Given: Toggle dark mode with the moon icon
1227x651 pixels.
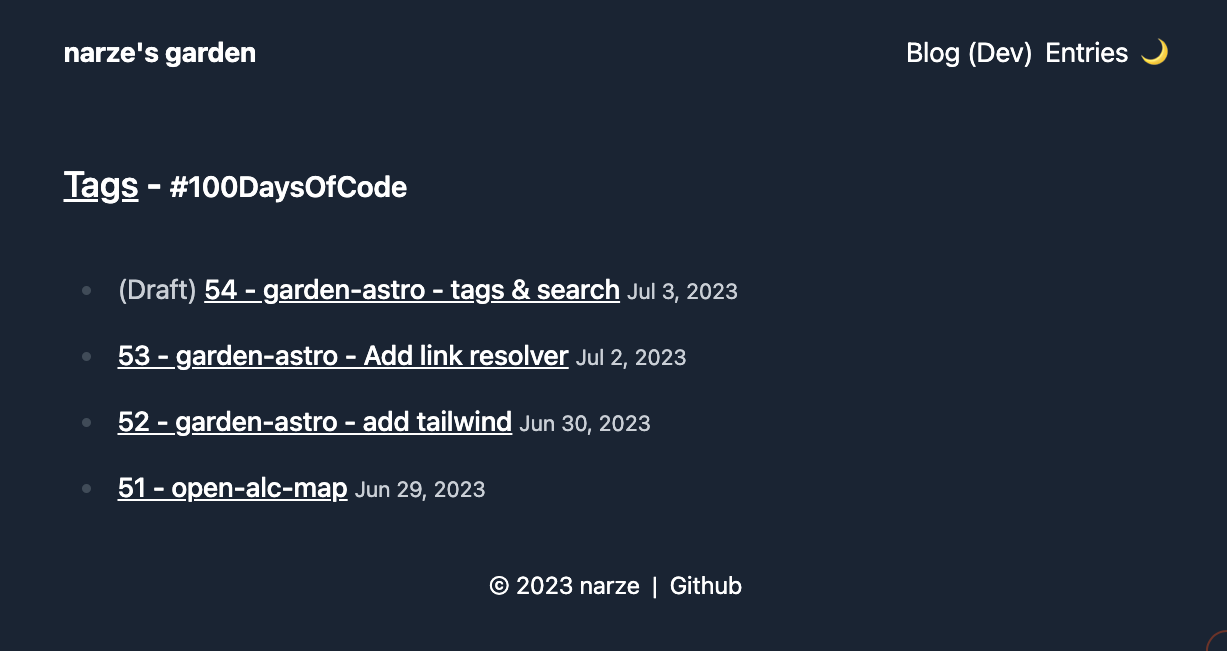Looking at the screenshot, I should [1154, 52].
